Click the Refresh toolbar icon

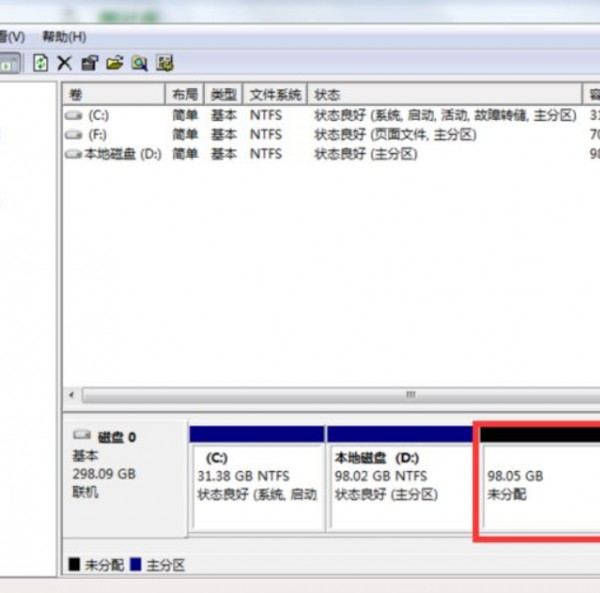pos(41,63)
